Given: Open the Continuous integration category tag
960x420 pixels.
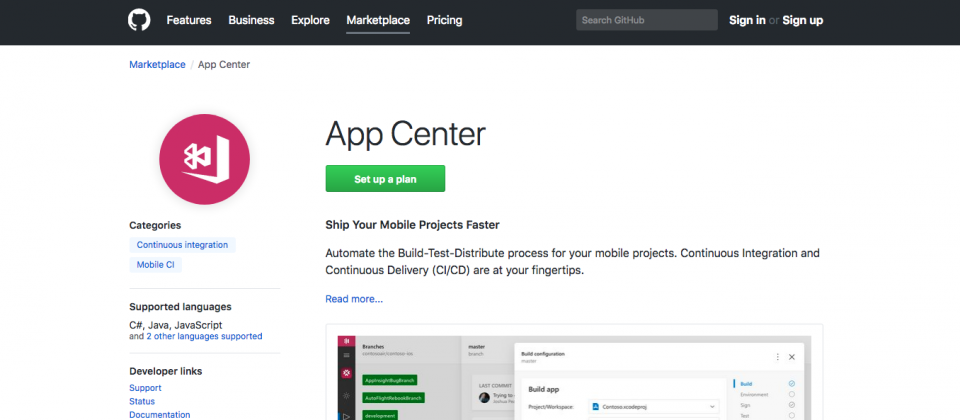Looking at the screenshot, I should [182, 245].
